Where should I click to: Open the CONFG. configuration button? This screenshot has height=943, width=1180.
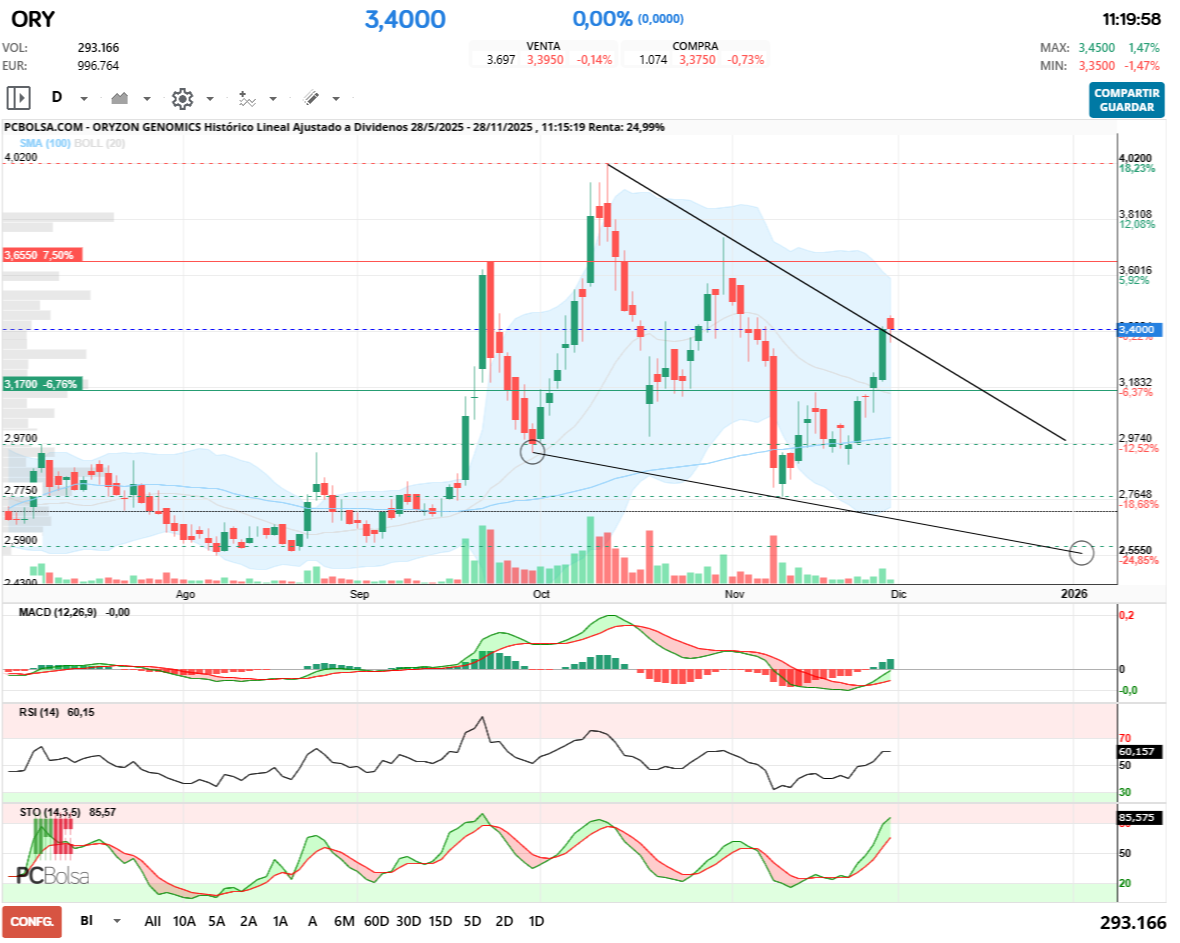pyautogui.click(x=31, y=921)
